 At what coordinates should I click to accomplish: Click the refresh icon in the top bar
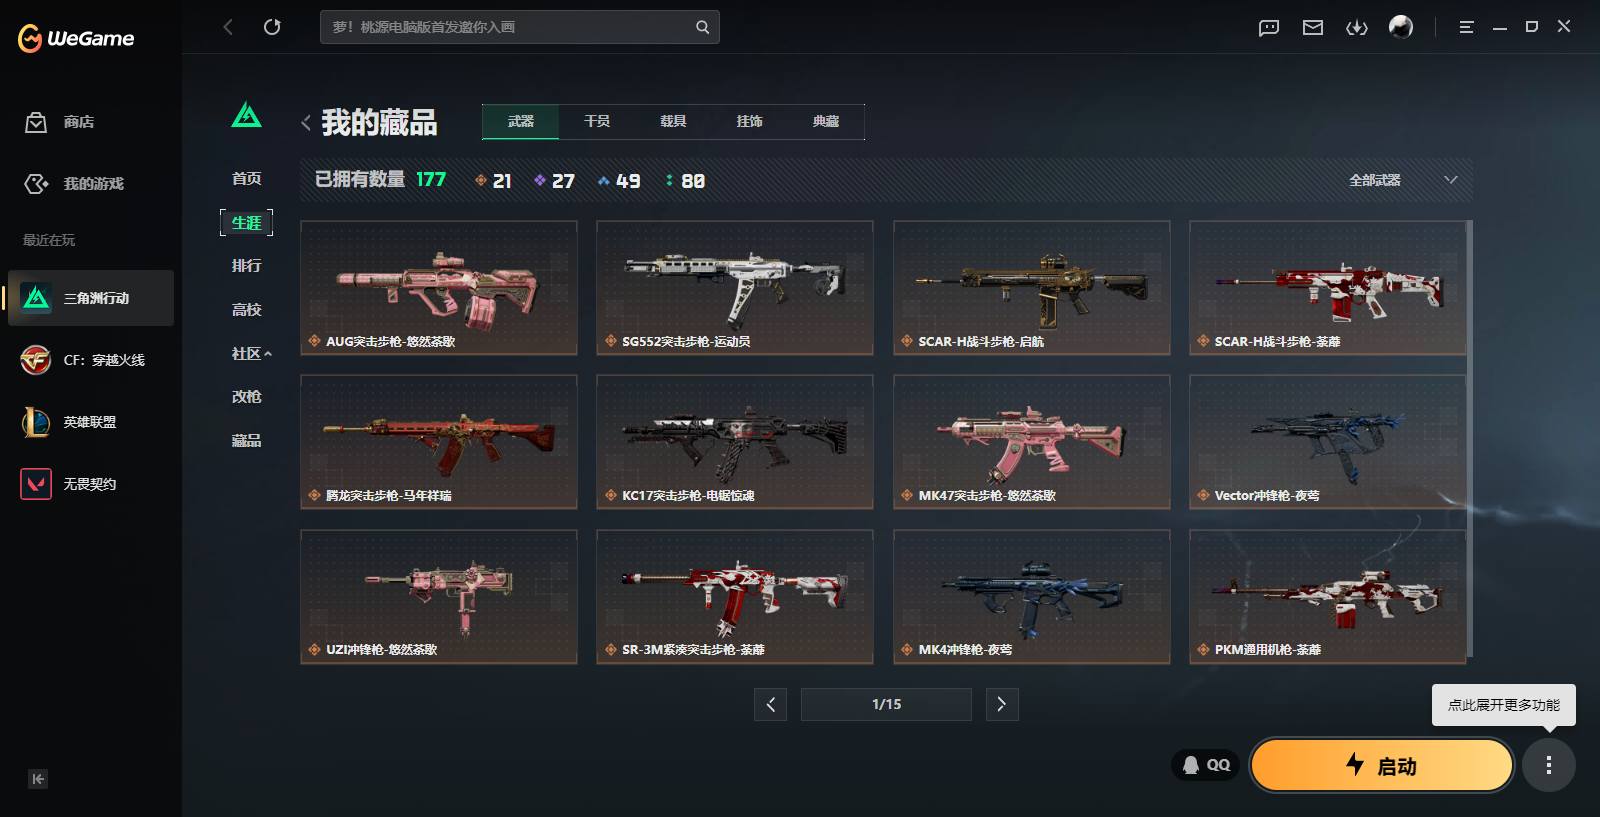pos(272,27)
